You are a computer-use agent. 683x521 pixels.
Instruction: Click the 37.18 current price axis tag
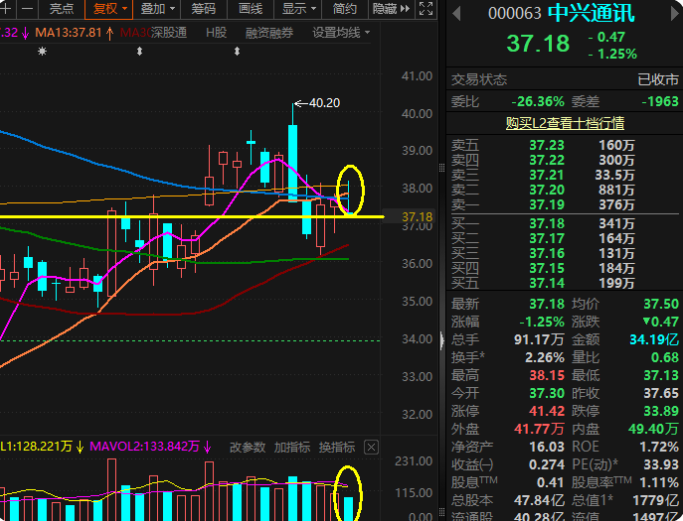click(417, 217)
